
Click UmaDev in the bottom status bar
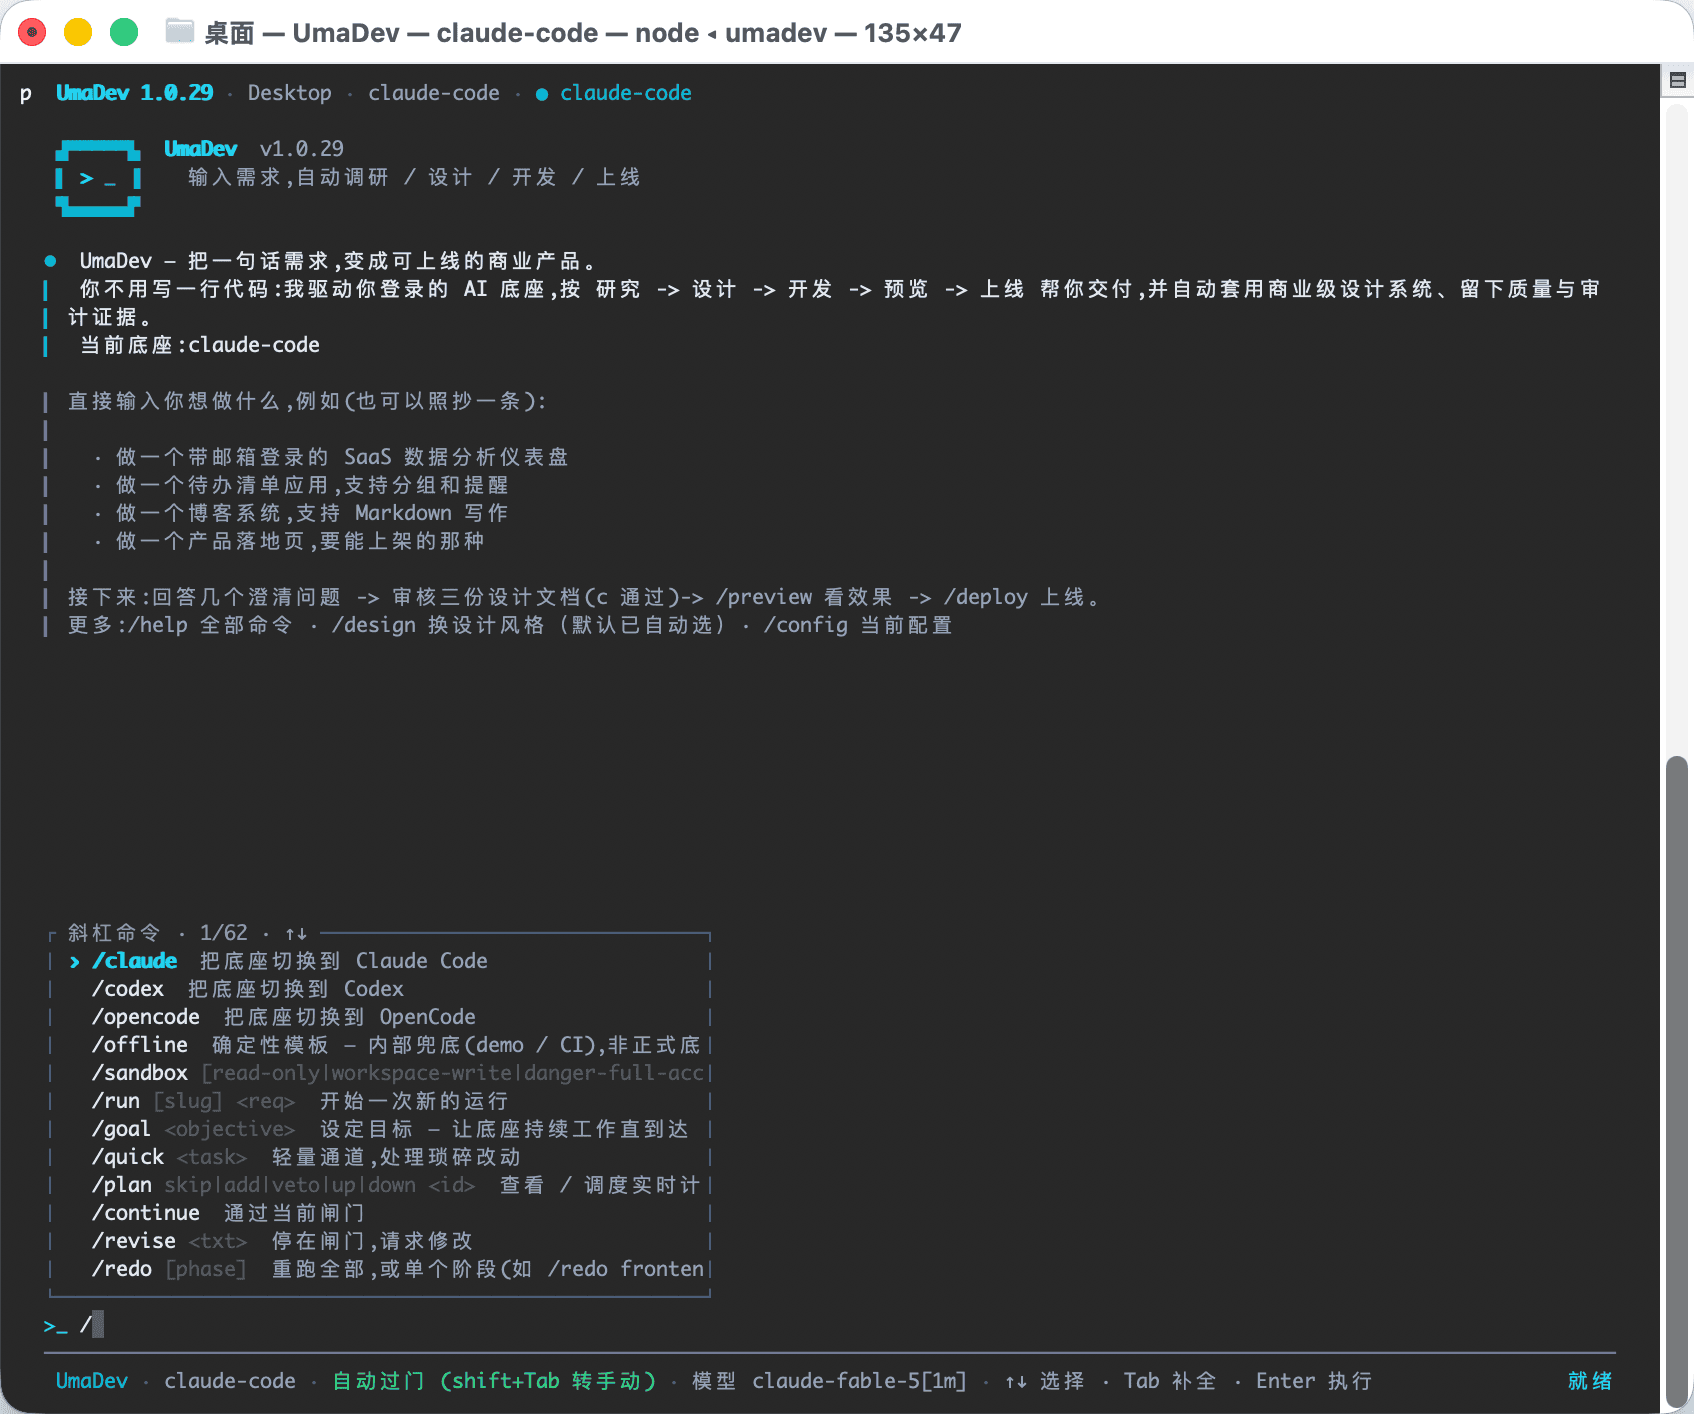pyautogui.click(x=92, y=1381)
